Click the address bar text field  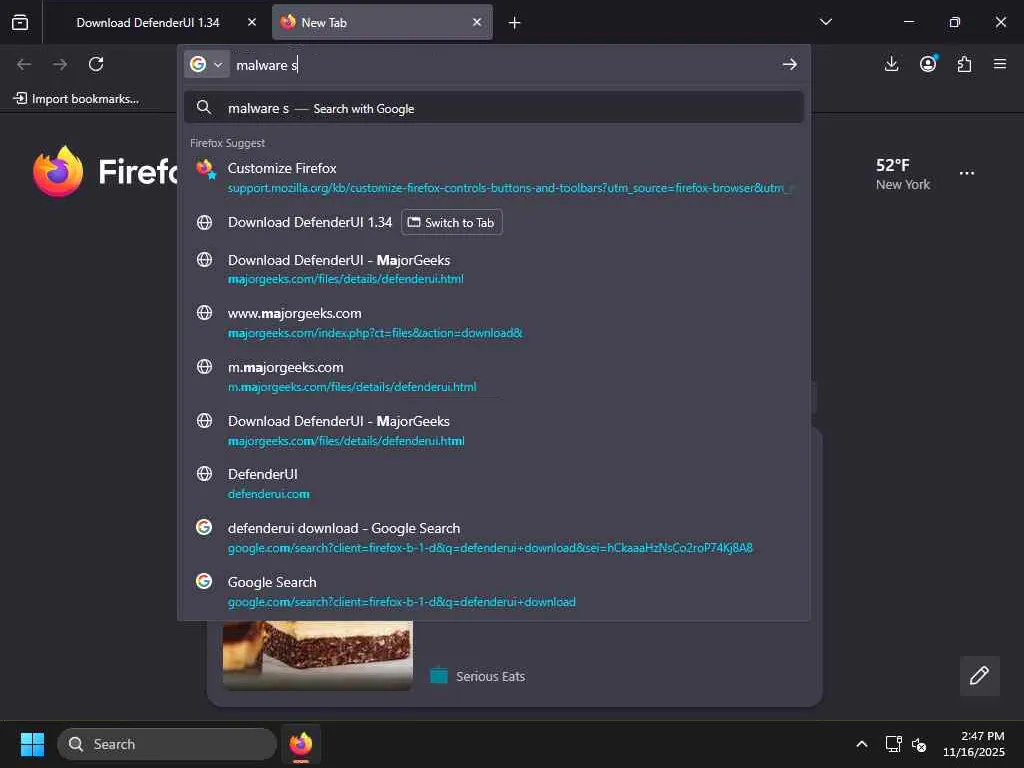click(x=503, y=65)
